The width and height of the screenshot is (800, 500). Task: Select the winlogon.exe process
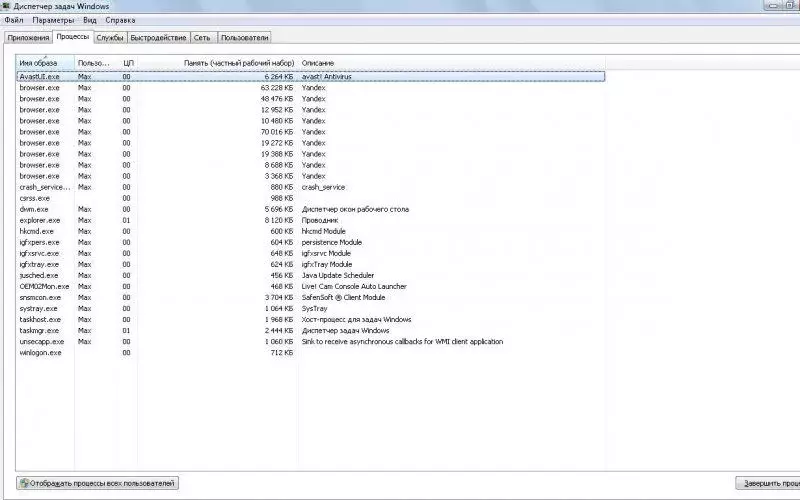pyautogui.click(x=310, y=353)
